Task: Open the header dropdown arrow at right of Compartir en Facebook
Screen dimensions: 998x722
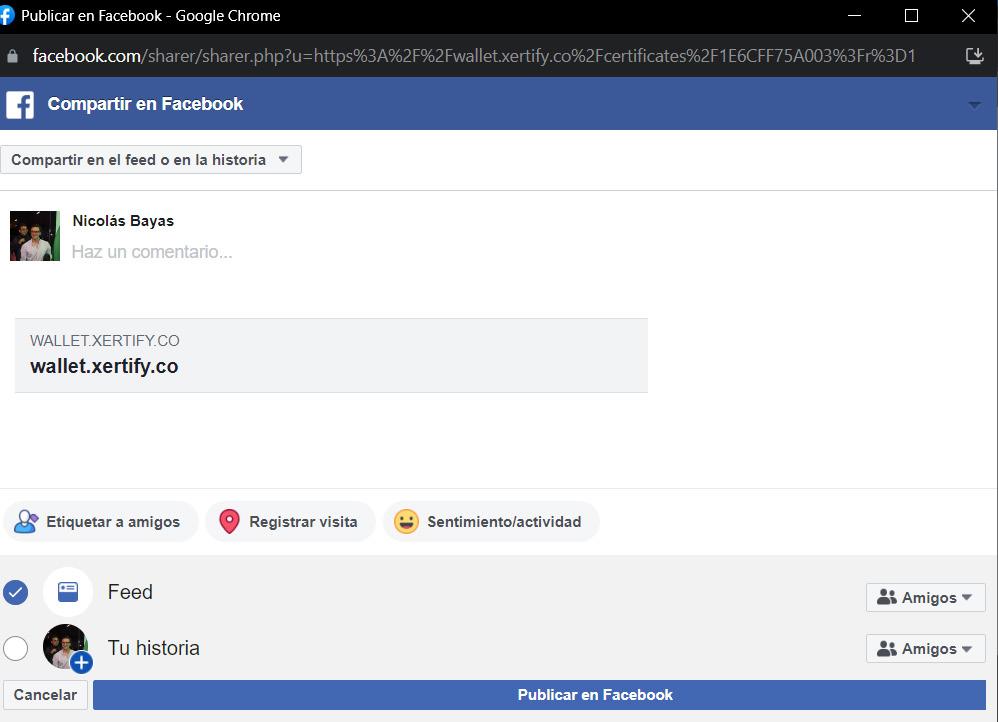Action: 974,104
